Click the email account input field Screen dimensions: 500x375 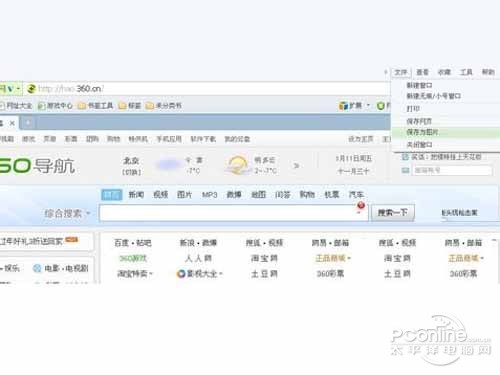[452, 171]
